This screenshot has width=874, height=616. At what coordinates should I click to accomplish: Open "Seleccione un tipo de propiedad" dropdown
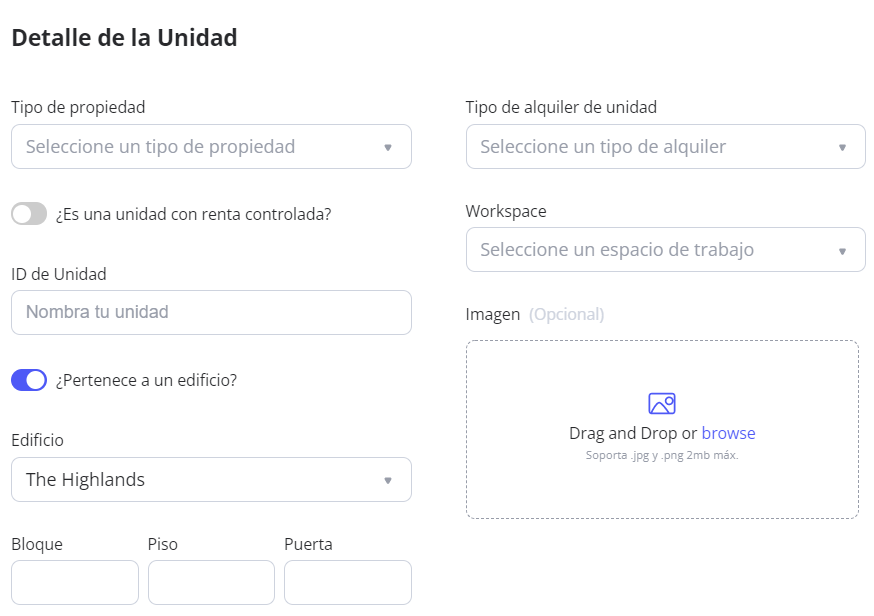click(200, 147)
